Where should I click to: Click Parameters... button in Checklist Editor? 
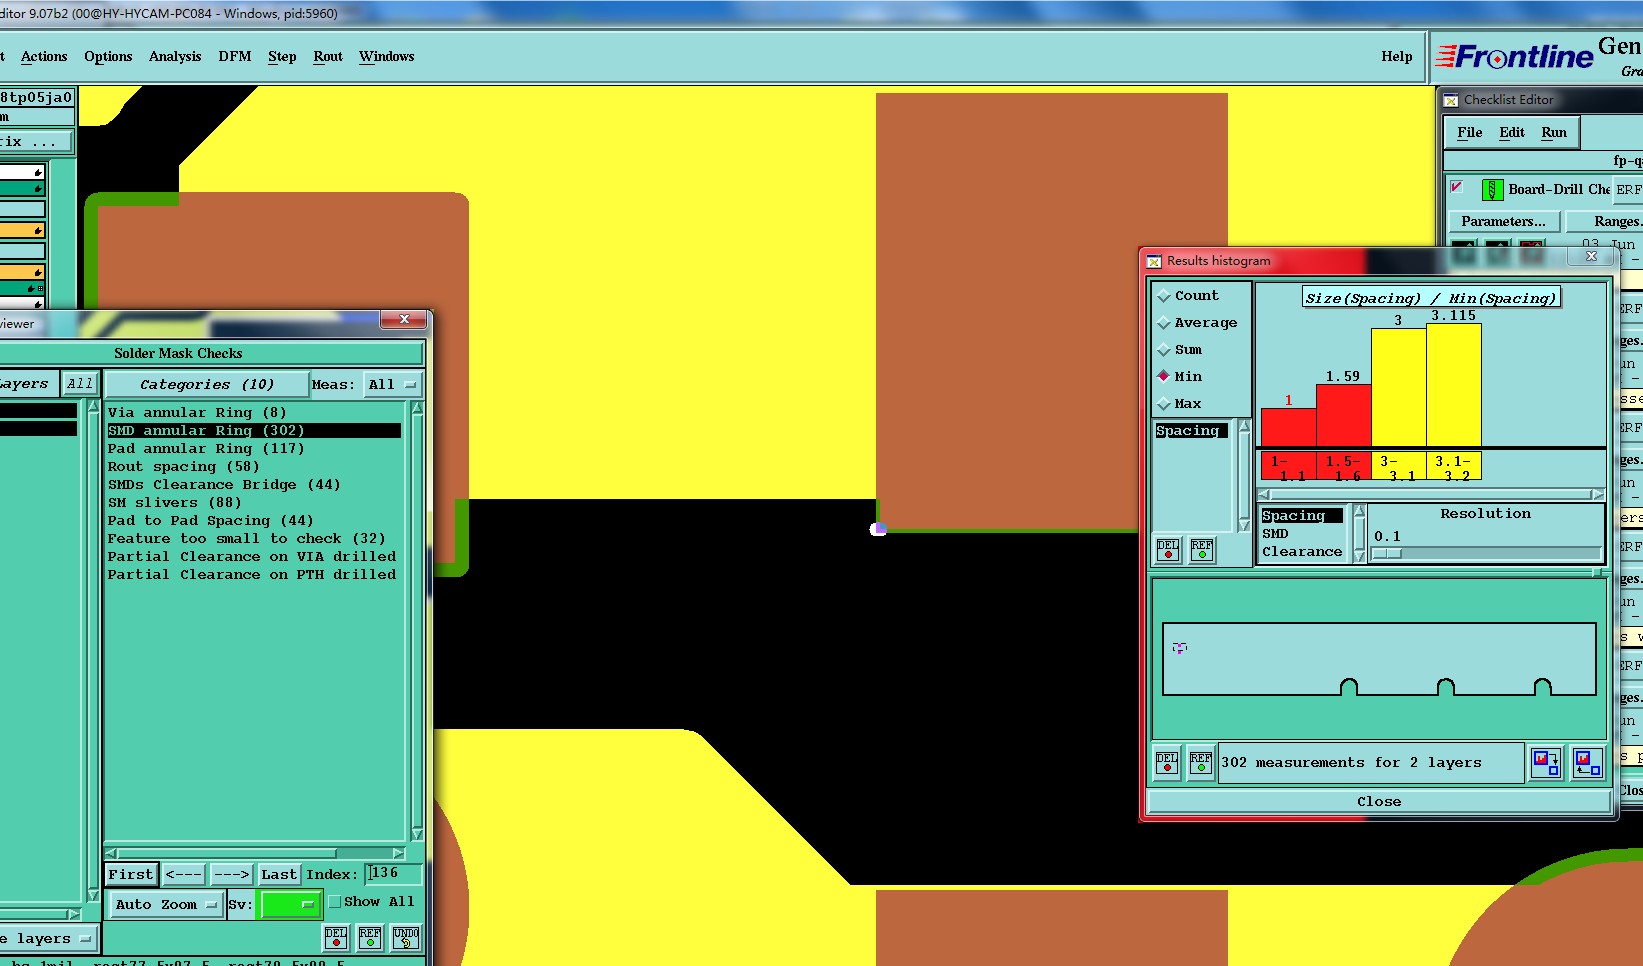[1503, 222]
